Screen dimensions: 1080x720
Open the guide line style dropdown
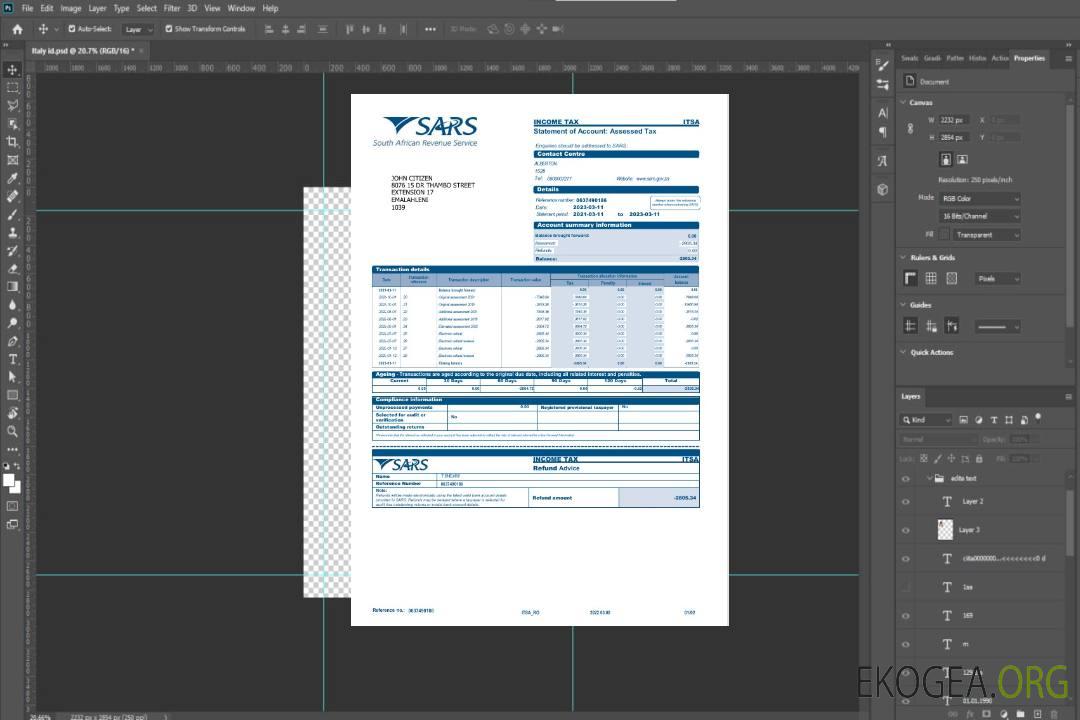pyautogui.click(x=997, y=327)
